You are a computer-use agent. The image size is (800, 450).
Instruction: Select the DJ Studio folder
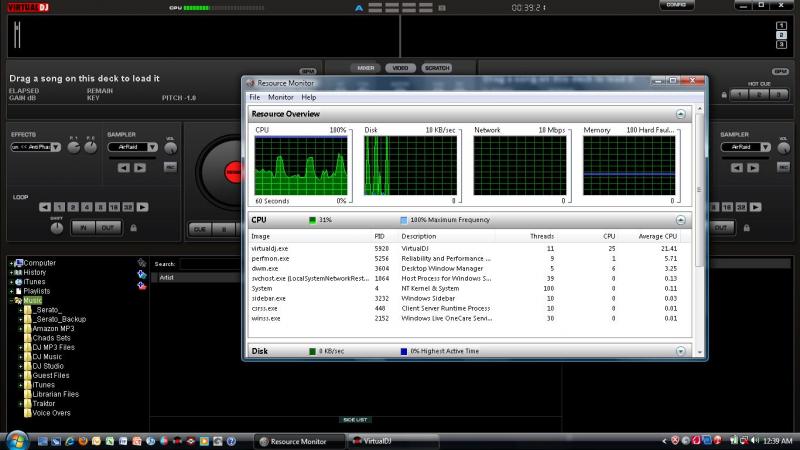pyautogui.click(x=48, y=366)
